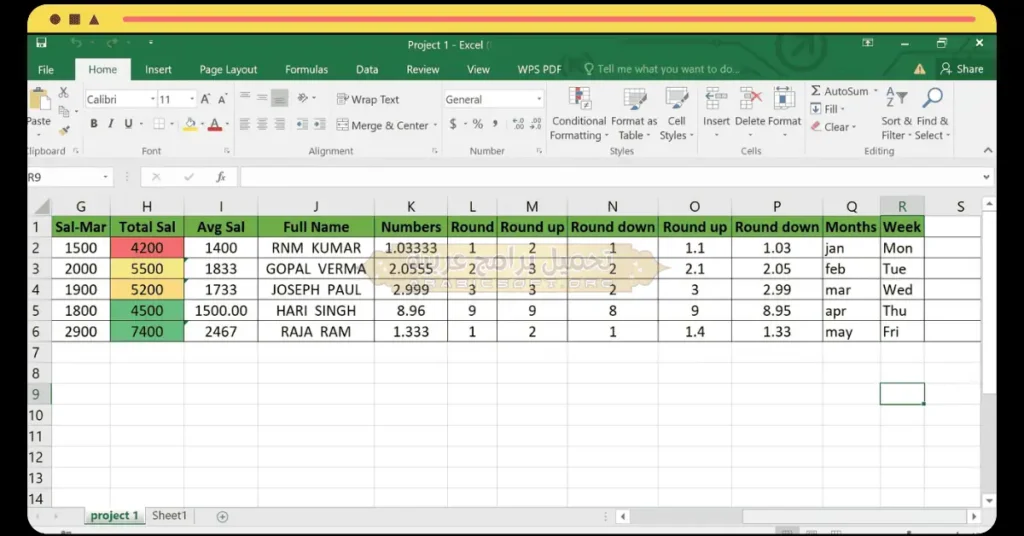Apply the yellow Fill Color bucket
The height and width of the screenshot is (536, 1024).
click(x=190, y=124)
